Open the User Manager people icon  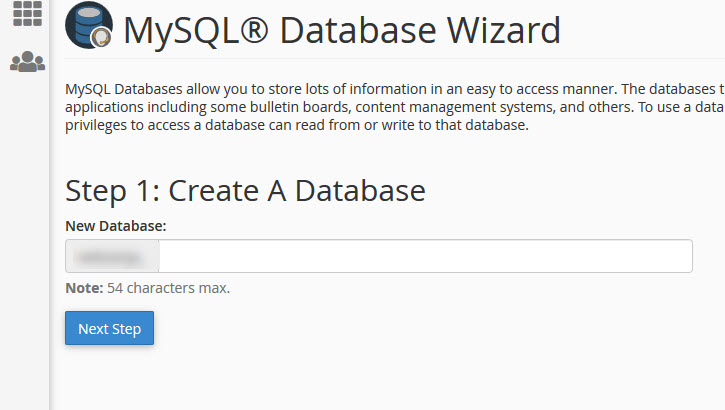click(27, 61)
